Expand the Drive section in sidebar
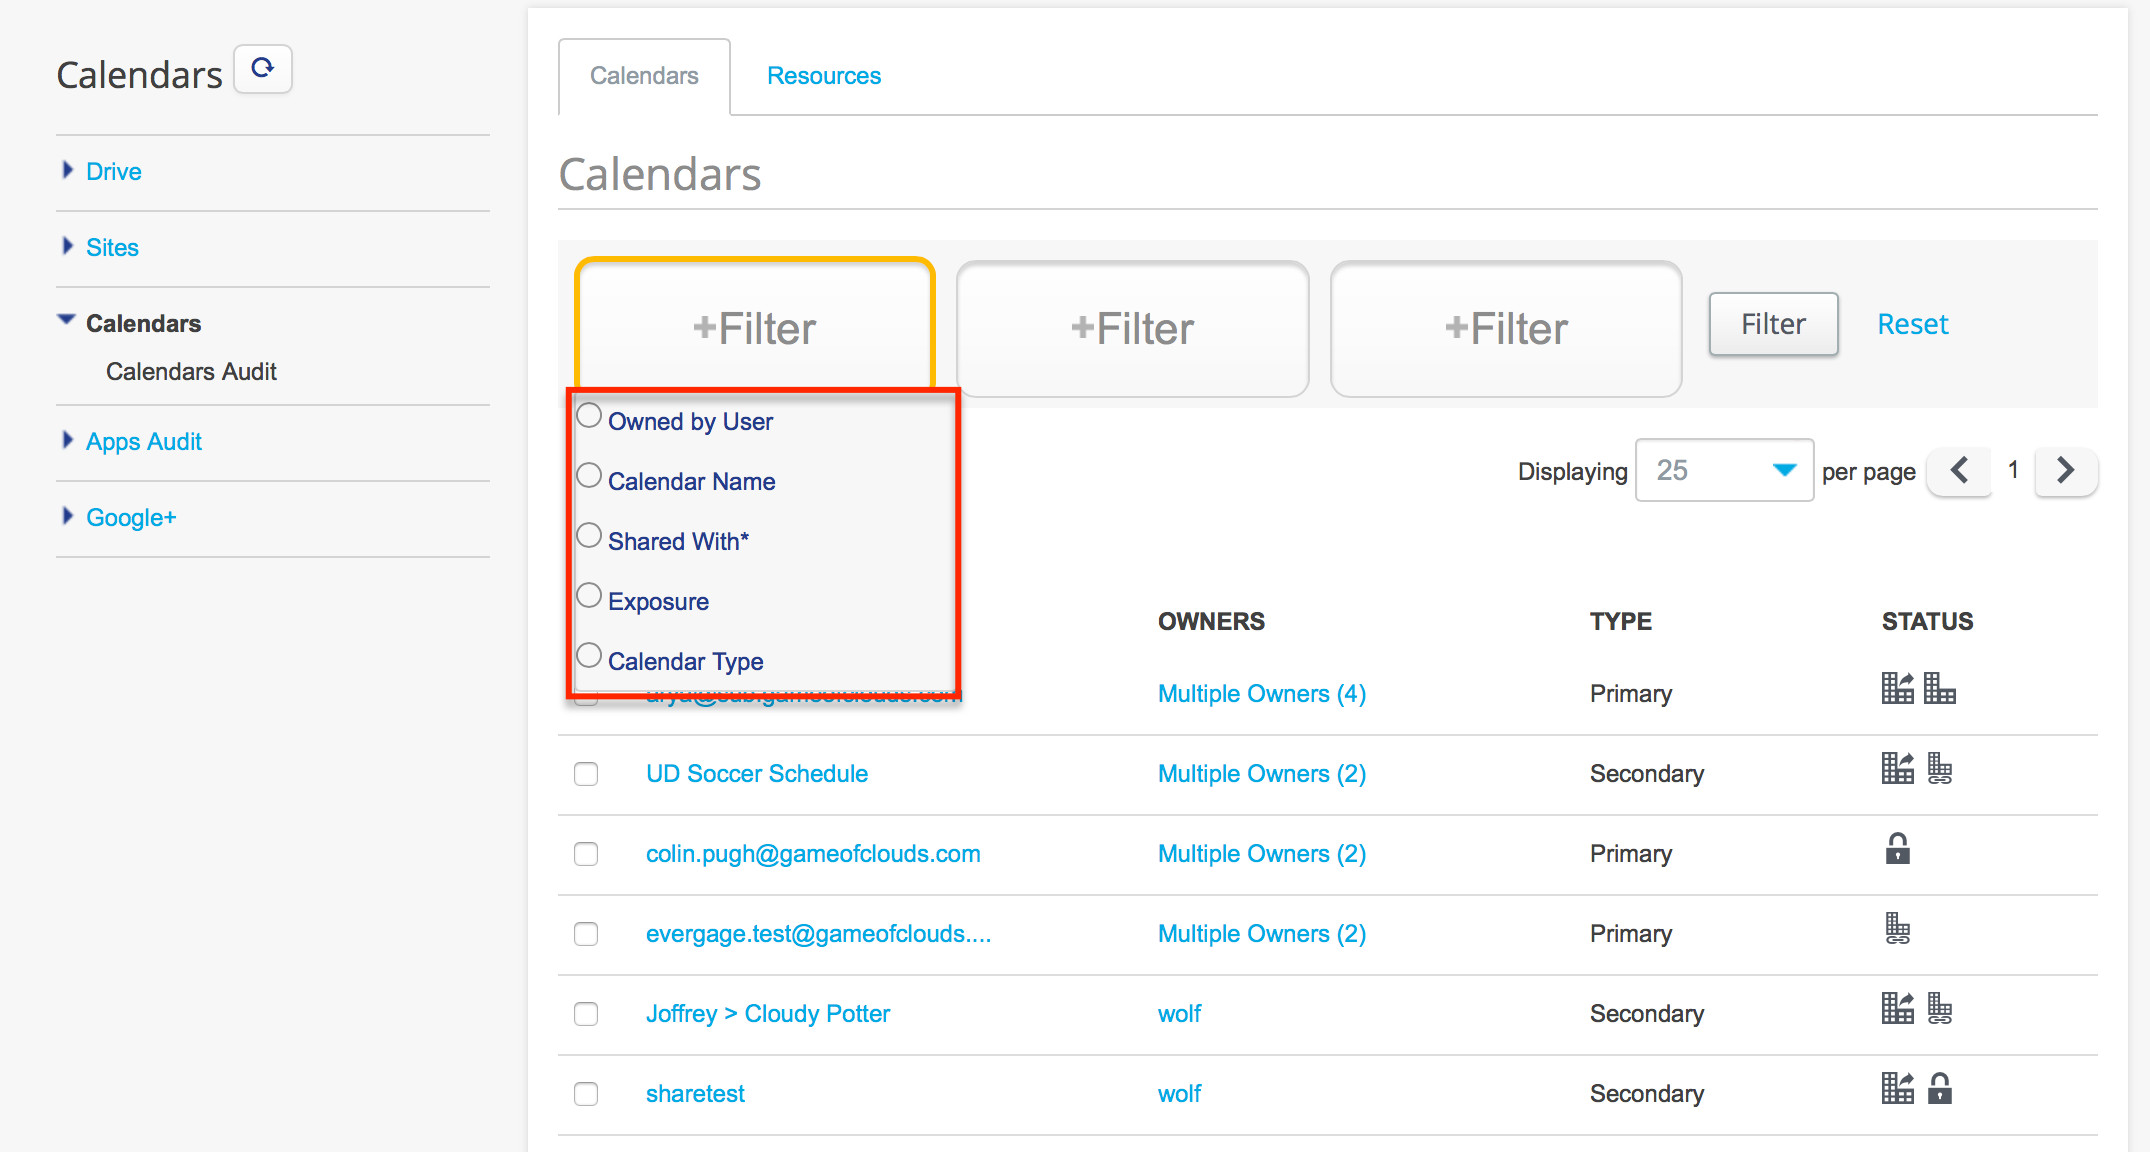 click(x=113, y=172)
